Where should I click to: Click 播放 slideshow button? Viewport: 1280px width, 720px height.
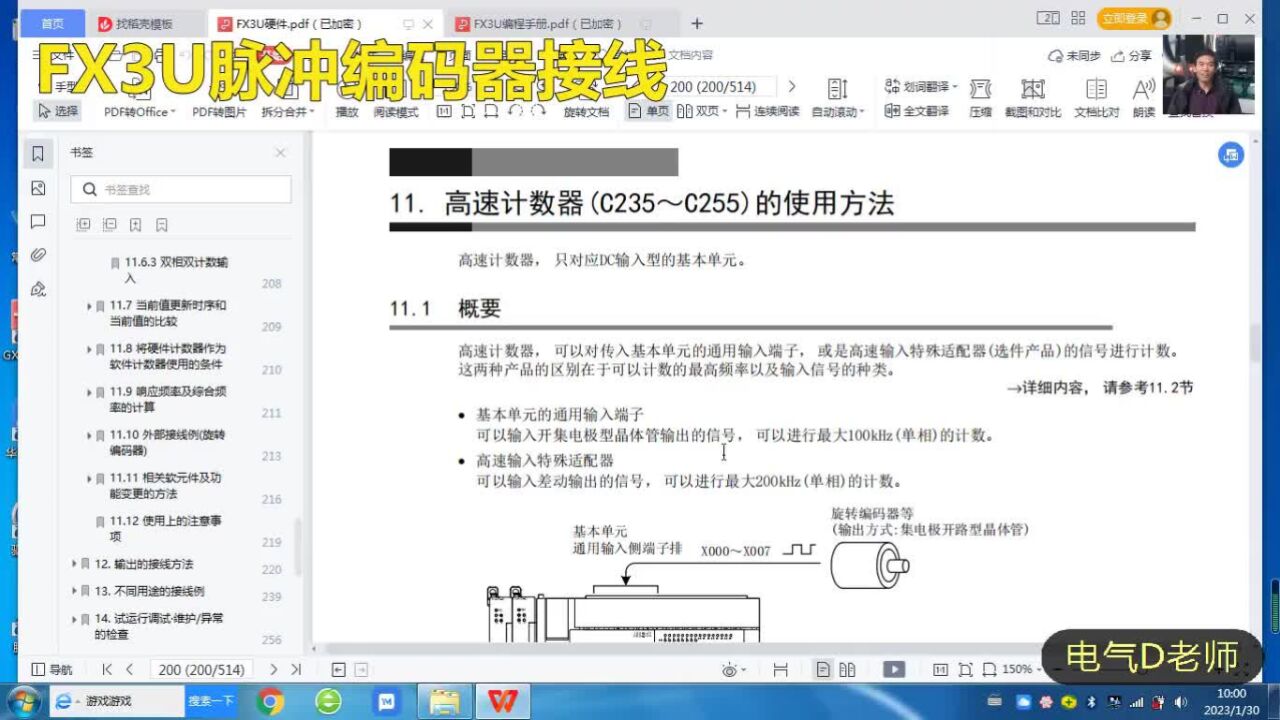347,112
